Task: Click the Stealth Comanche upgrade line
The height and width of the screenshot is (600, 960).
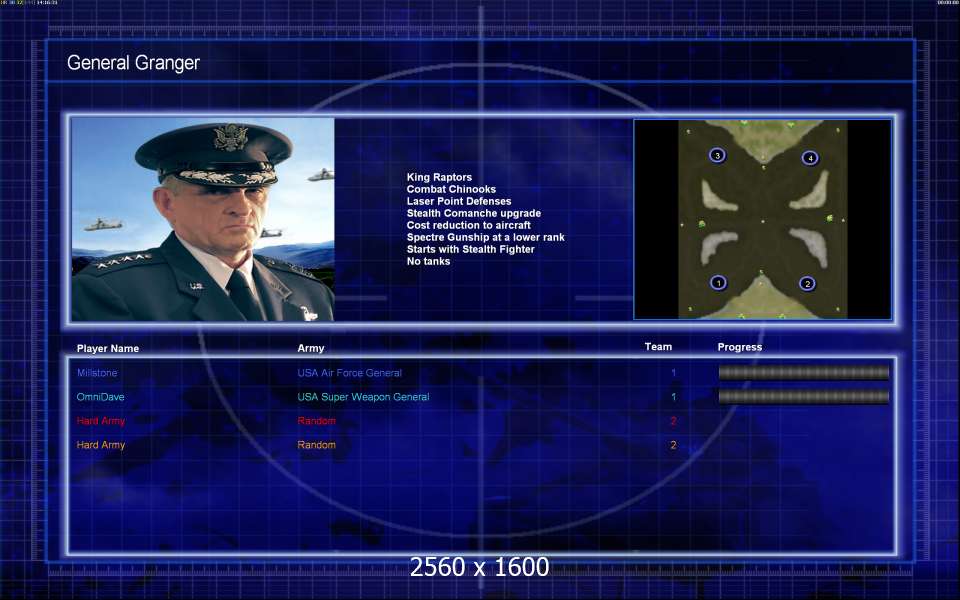Action: [474, 213]
